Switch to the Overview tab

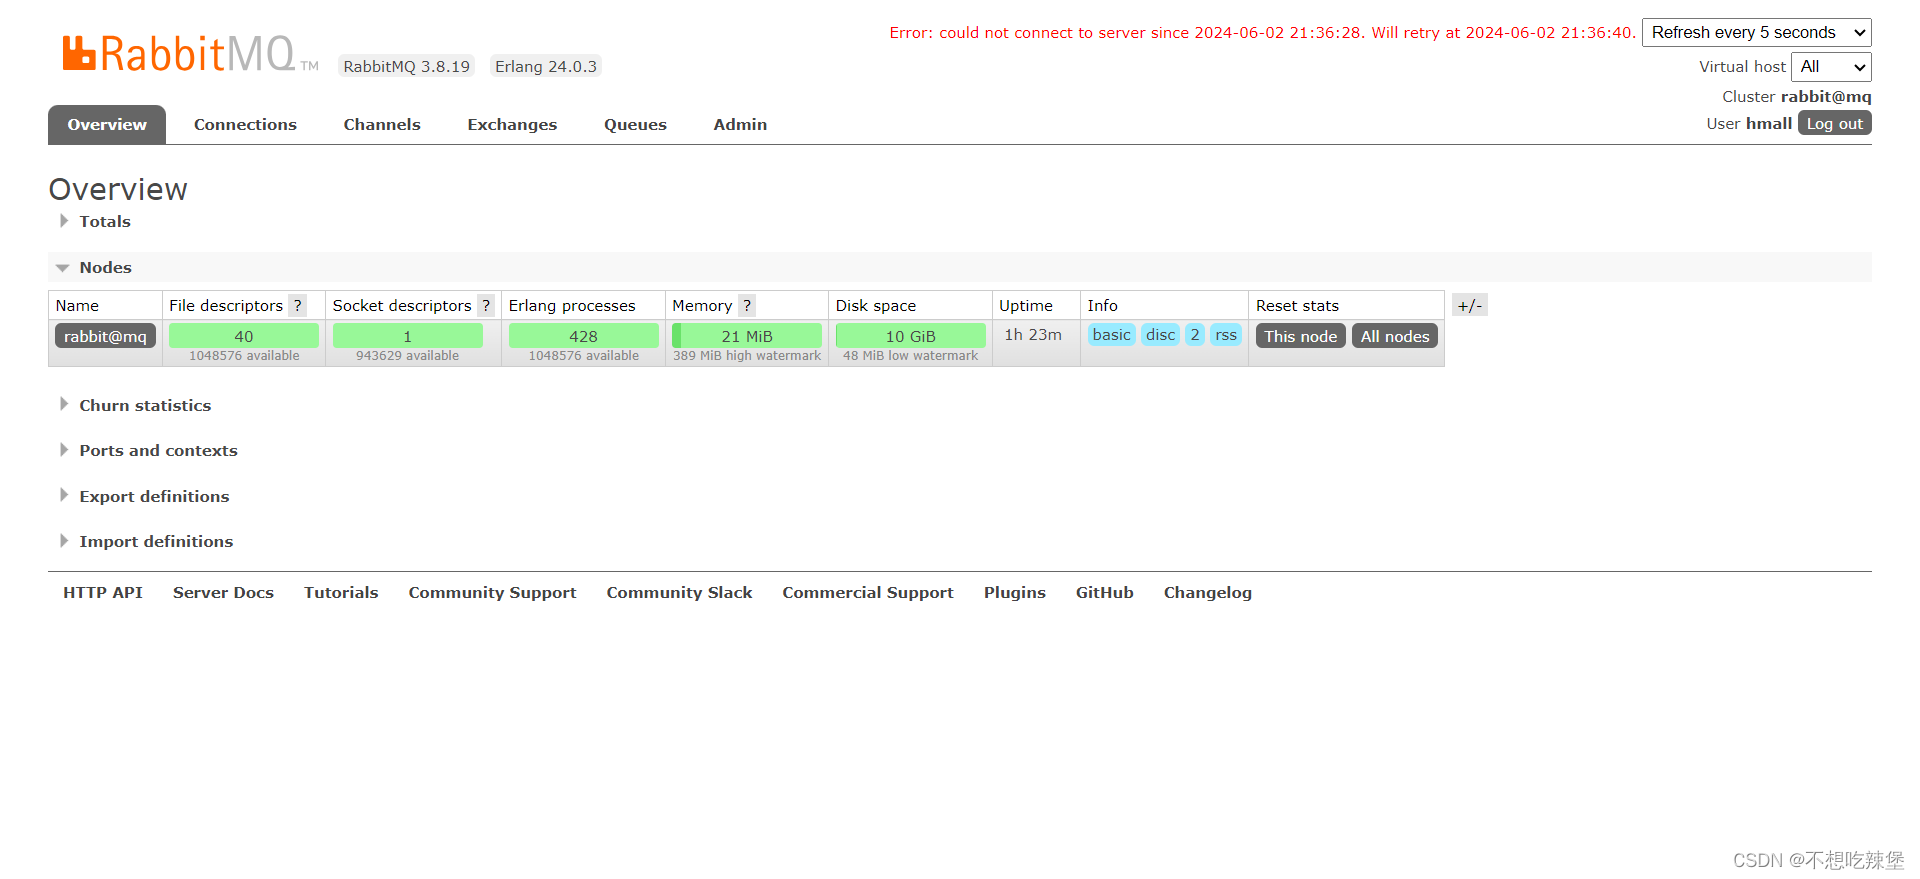(x=107, y=125)
